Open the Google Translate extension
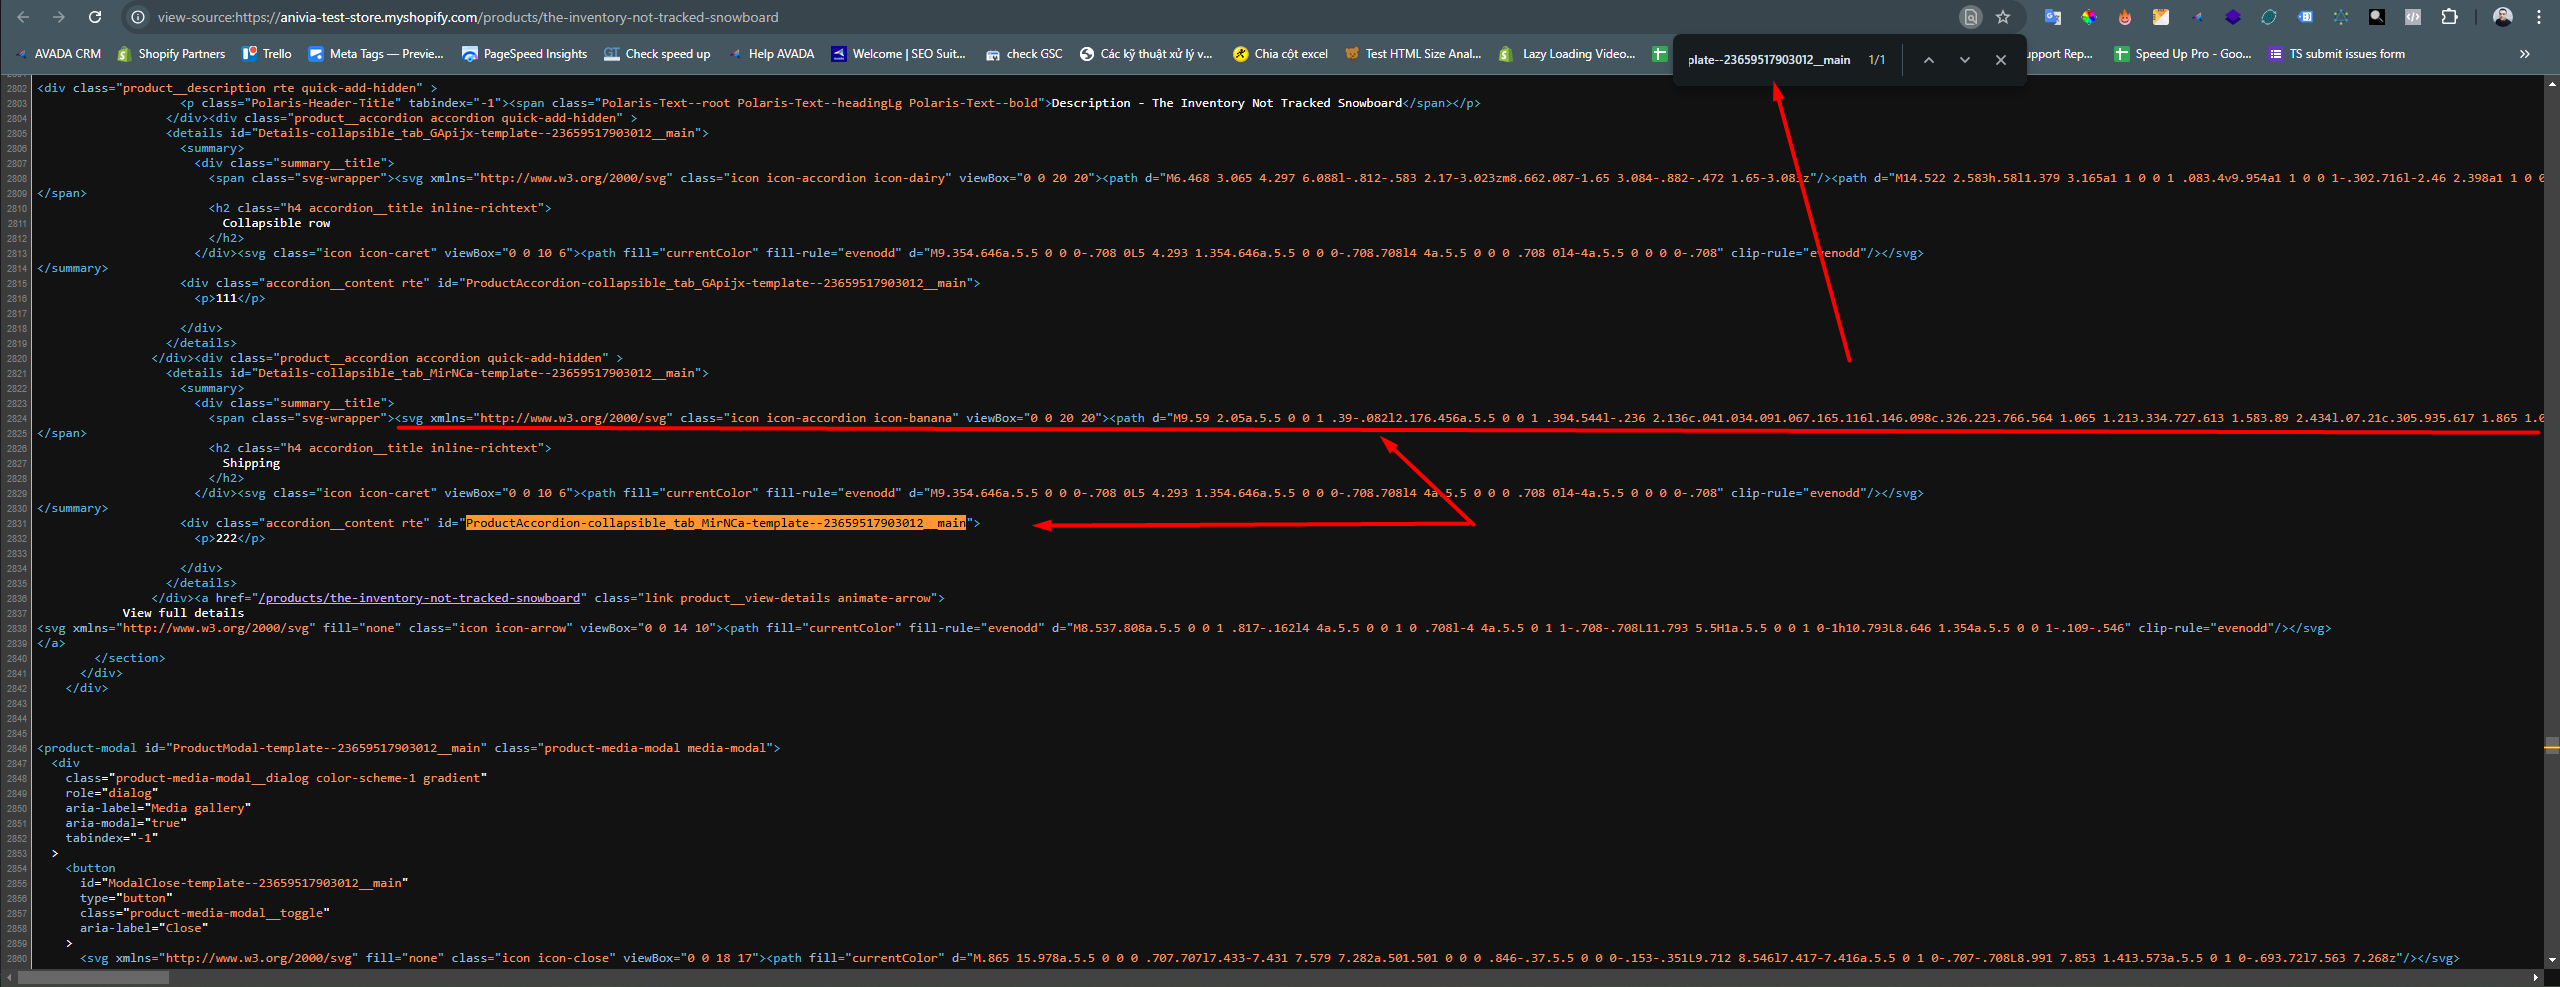 (x=2053, y=17)
